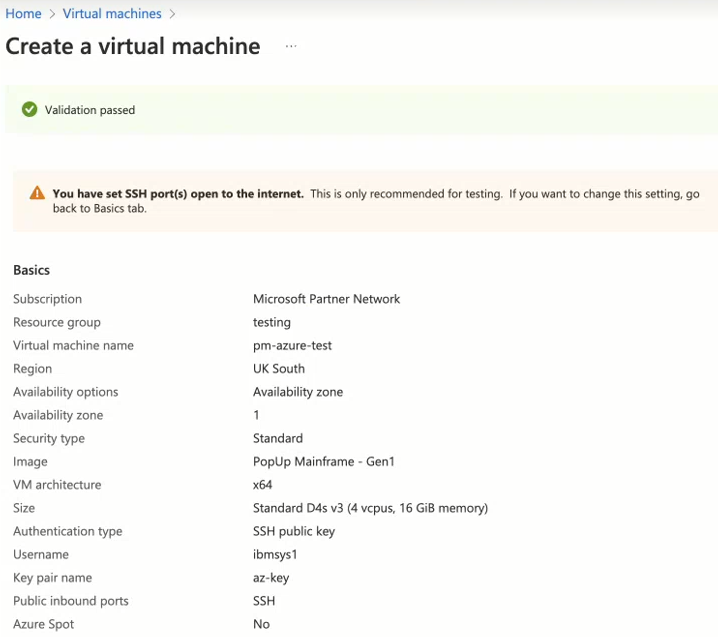Select the 'SSH public key' value
The image size is (718, 637).
[x=294, y=531]
